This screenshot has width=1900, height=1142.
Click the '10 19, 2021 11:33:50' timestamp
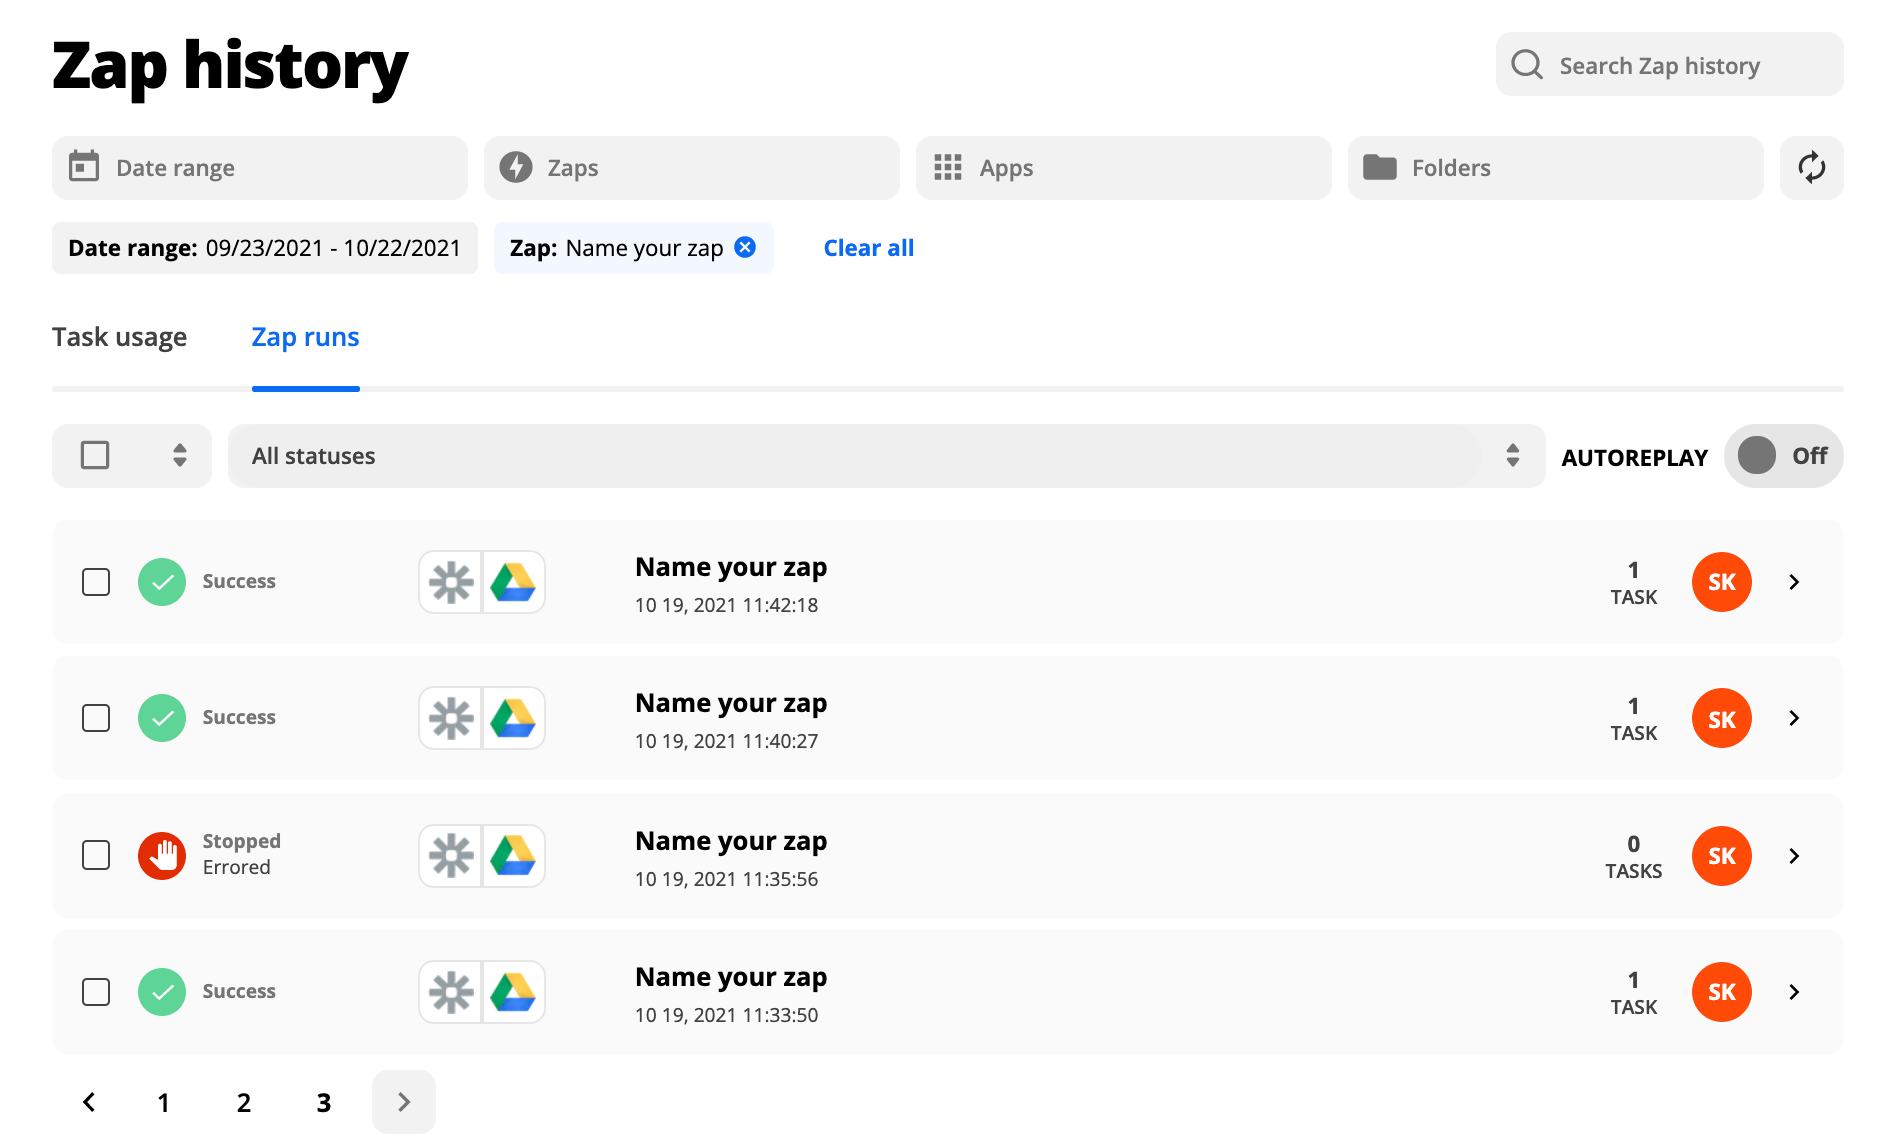click(726, 1015)
